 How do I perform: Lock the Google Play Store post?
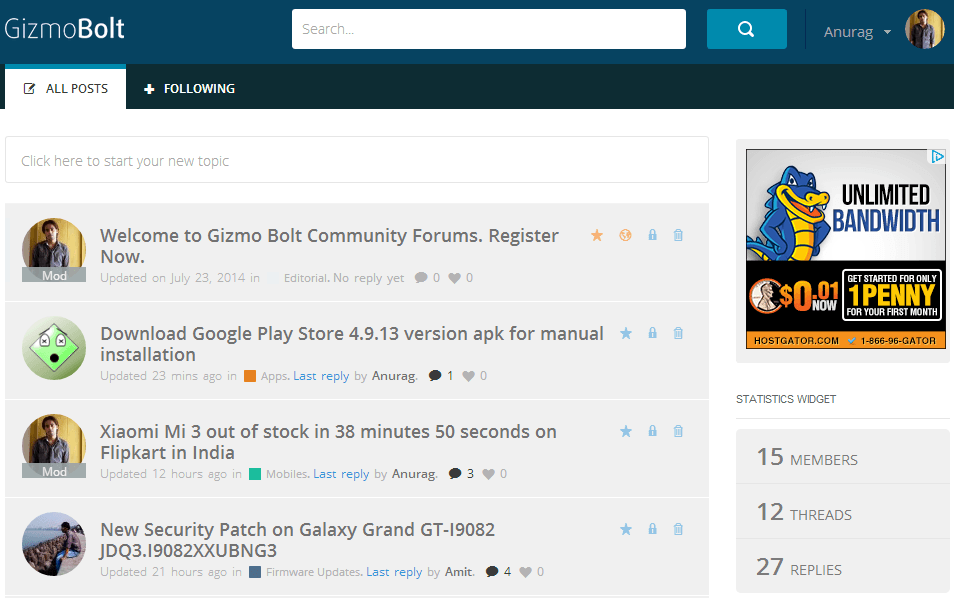[652, 333]
